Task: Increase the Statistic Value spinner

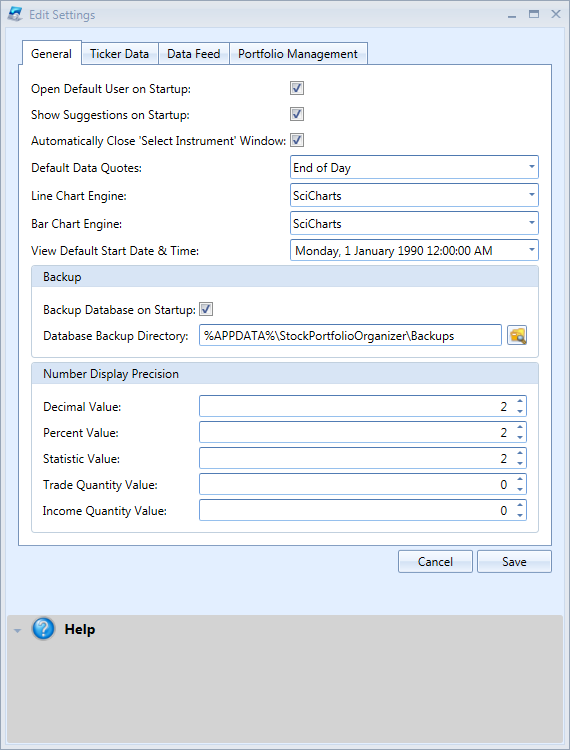Action: coord(519,453)
